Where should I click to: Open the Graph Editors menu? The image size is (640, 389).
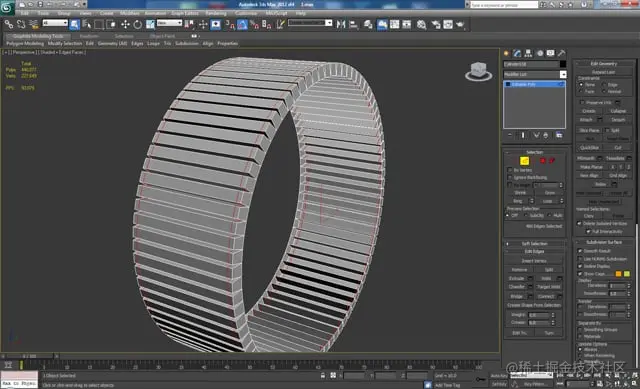tap(185, 13)
